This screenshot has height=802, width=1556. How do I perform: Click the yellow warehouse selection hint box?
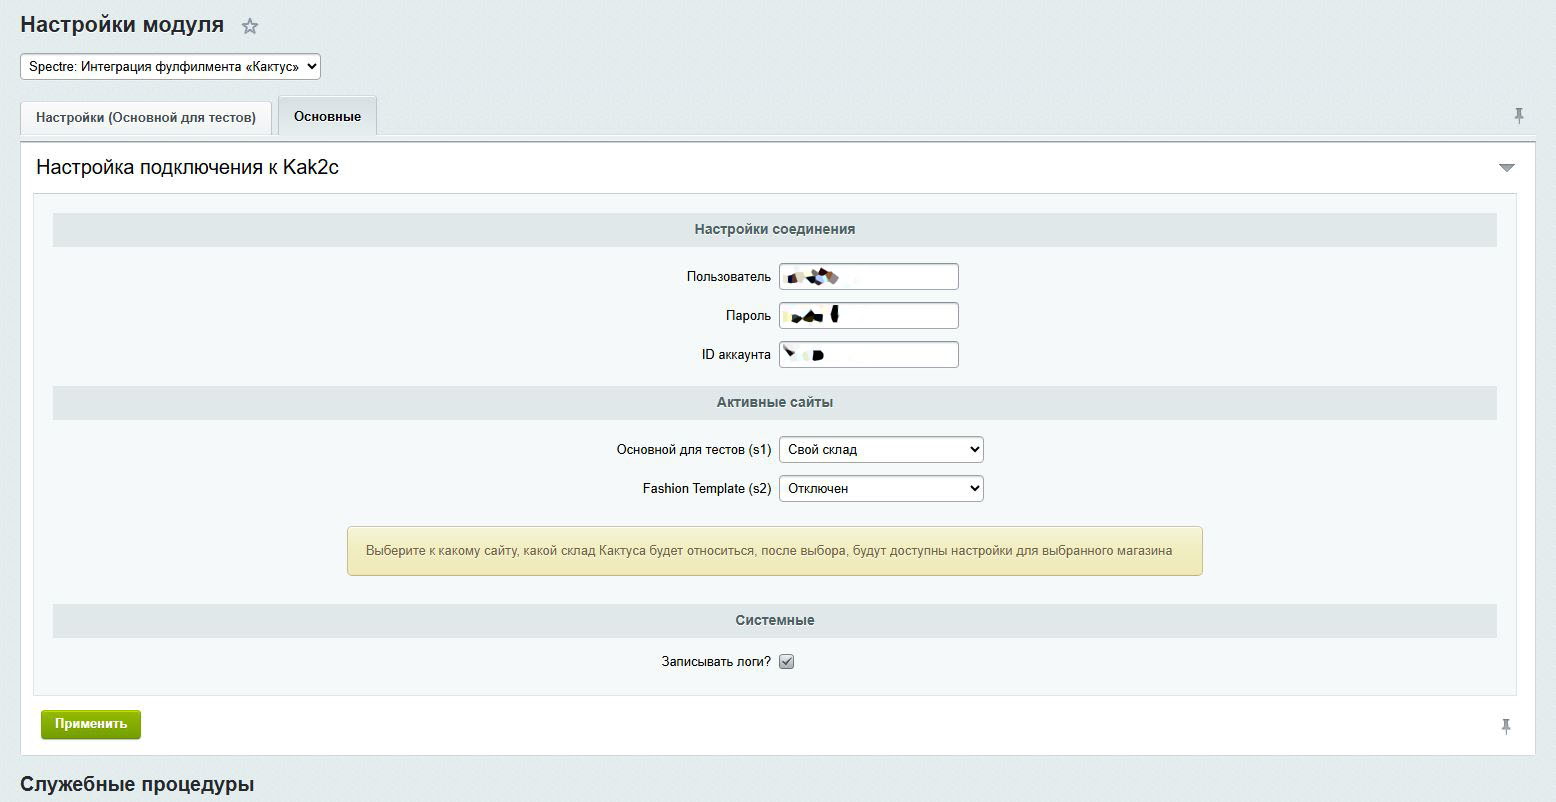[774, 551]
